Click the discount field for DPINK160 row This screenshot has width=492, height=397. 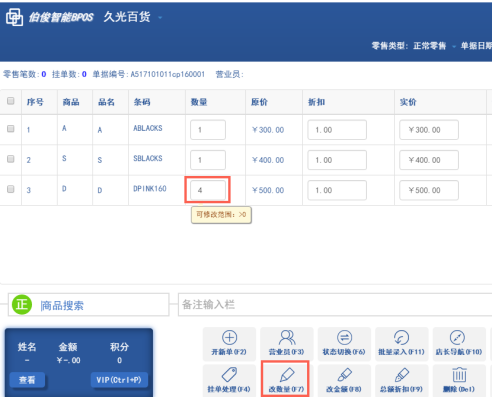coord(337,190)
